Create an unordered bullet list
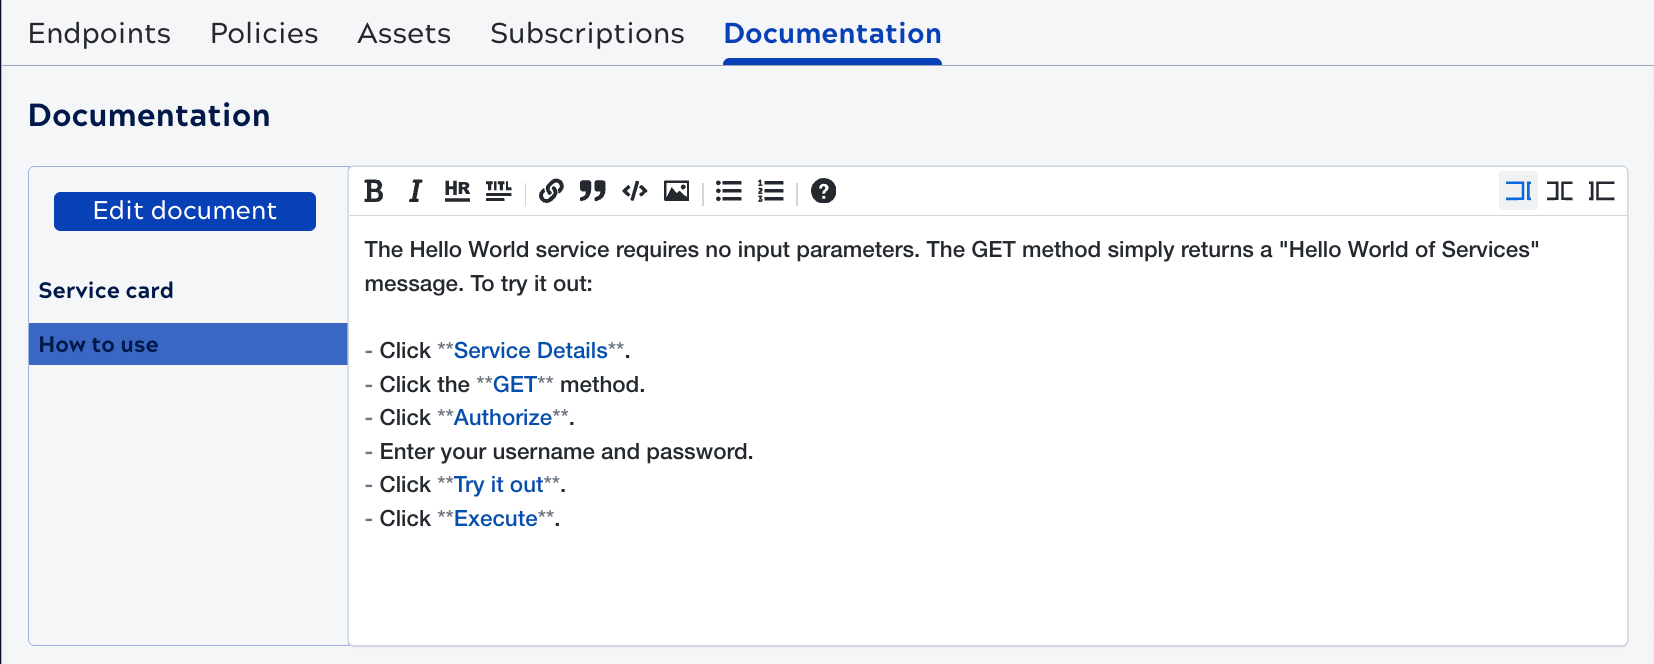 click(729, 191)
